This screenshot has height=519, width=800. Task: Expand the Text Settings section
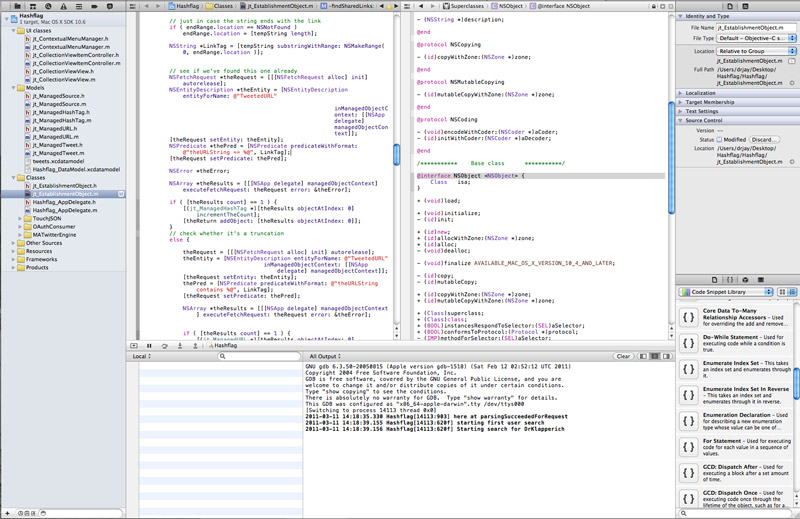(703, 111)
